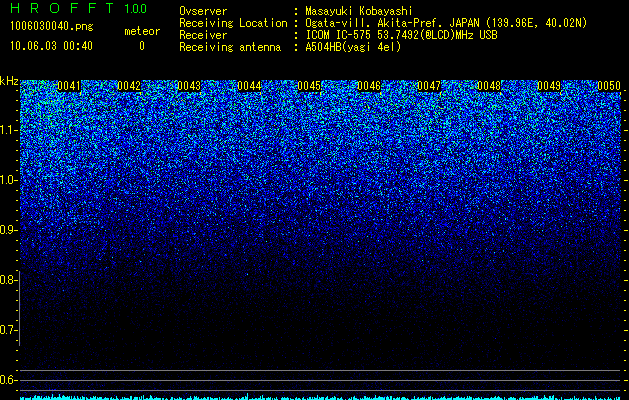Click the kHz axis unit label

point(9,81)
